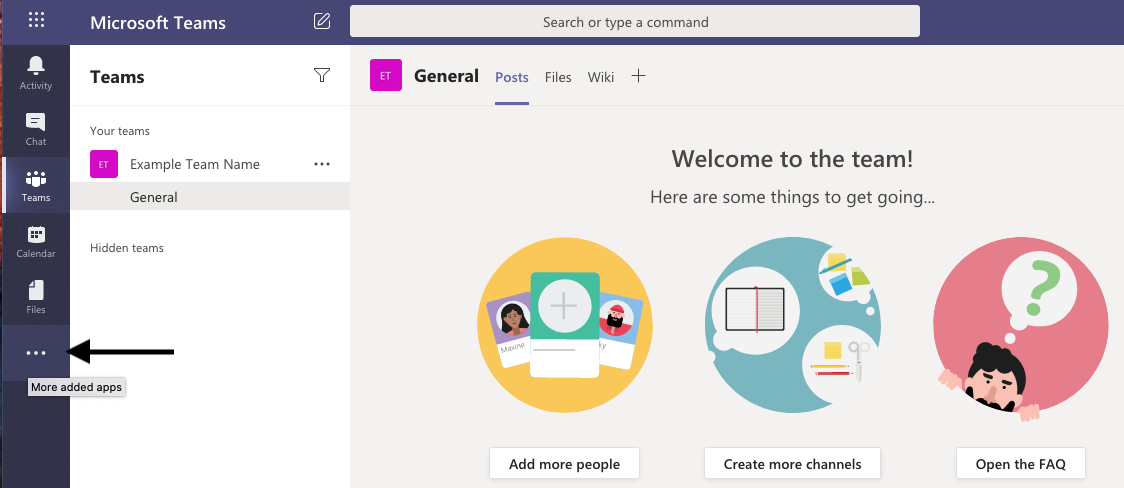1124x488 pixels.
Task: Click the filter funnel icon in Teams panel
Action: coord(322,75)
